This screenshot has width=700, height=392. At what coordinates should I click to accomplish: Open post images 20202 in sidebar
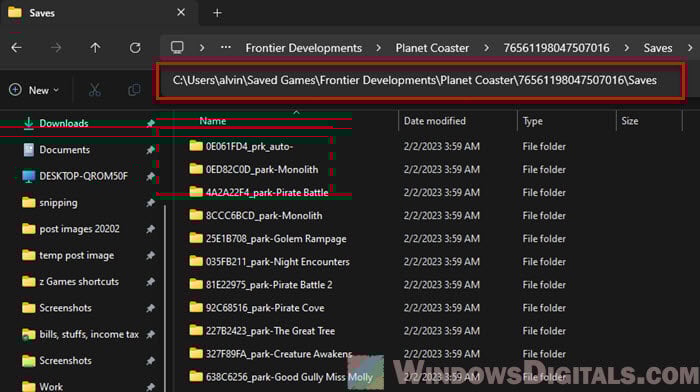click(79, 229)
